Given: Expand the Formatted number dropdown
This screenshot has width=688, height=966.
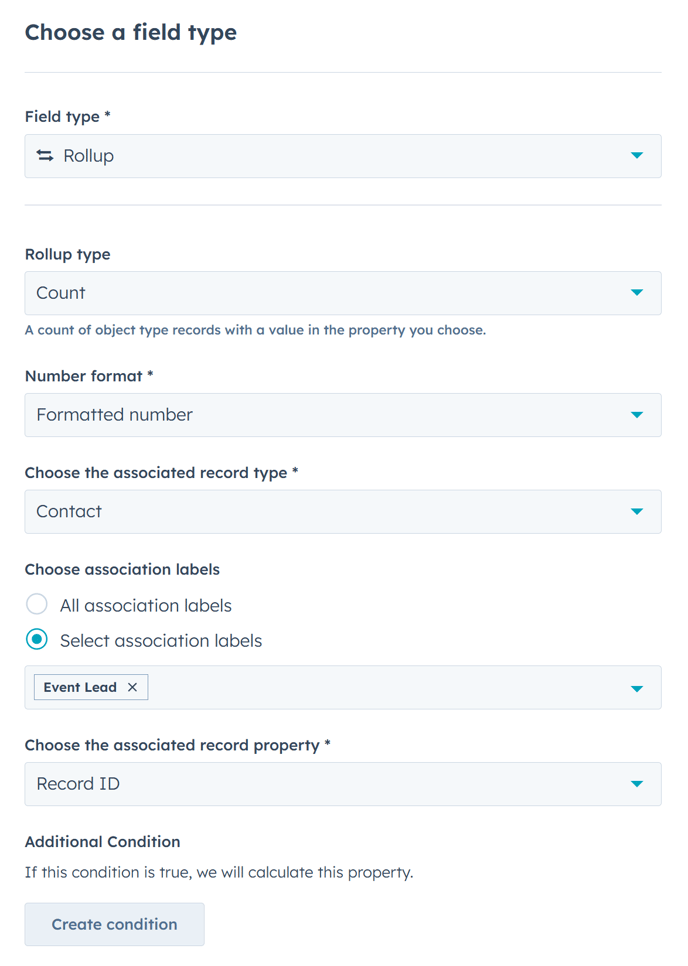Looking at the screenshot, I should 342,415.
